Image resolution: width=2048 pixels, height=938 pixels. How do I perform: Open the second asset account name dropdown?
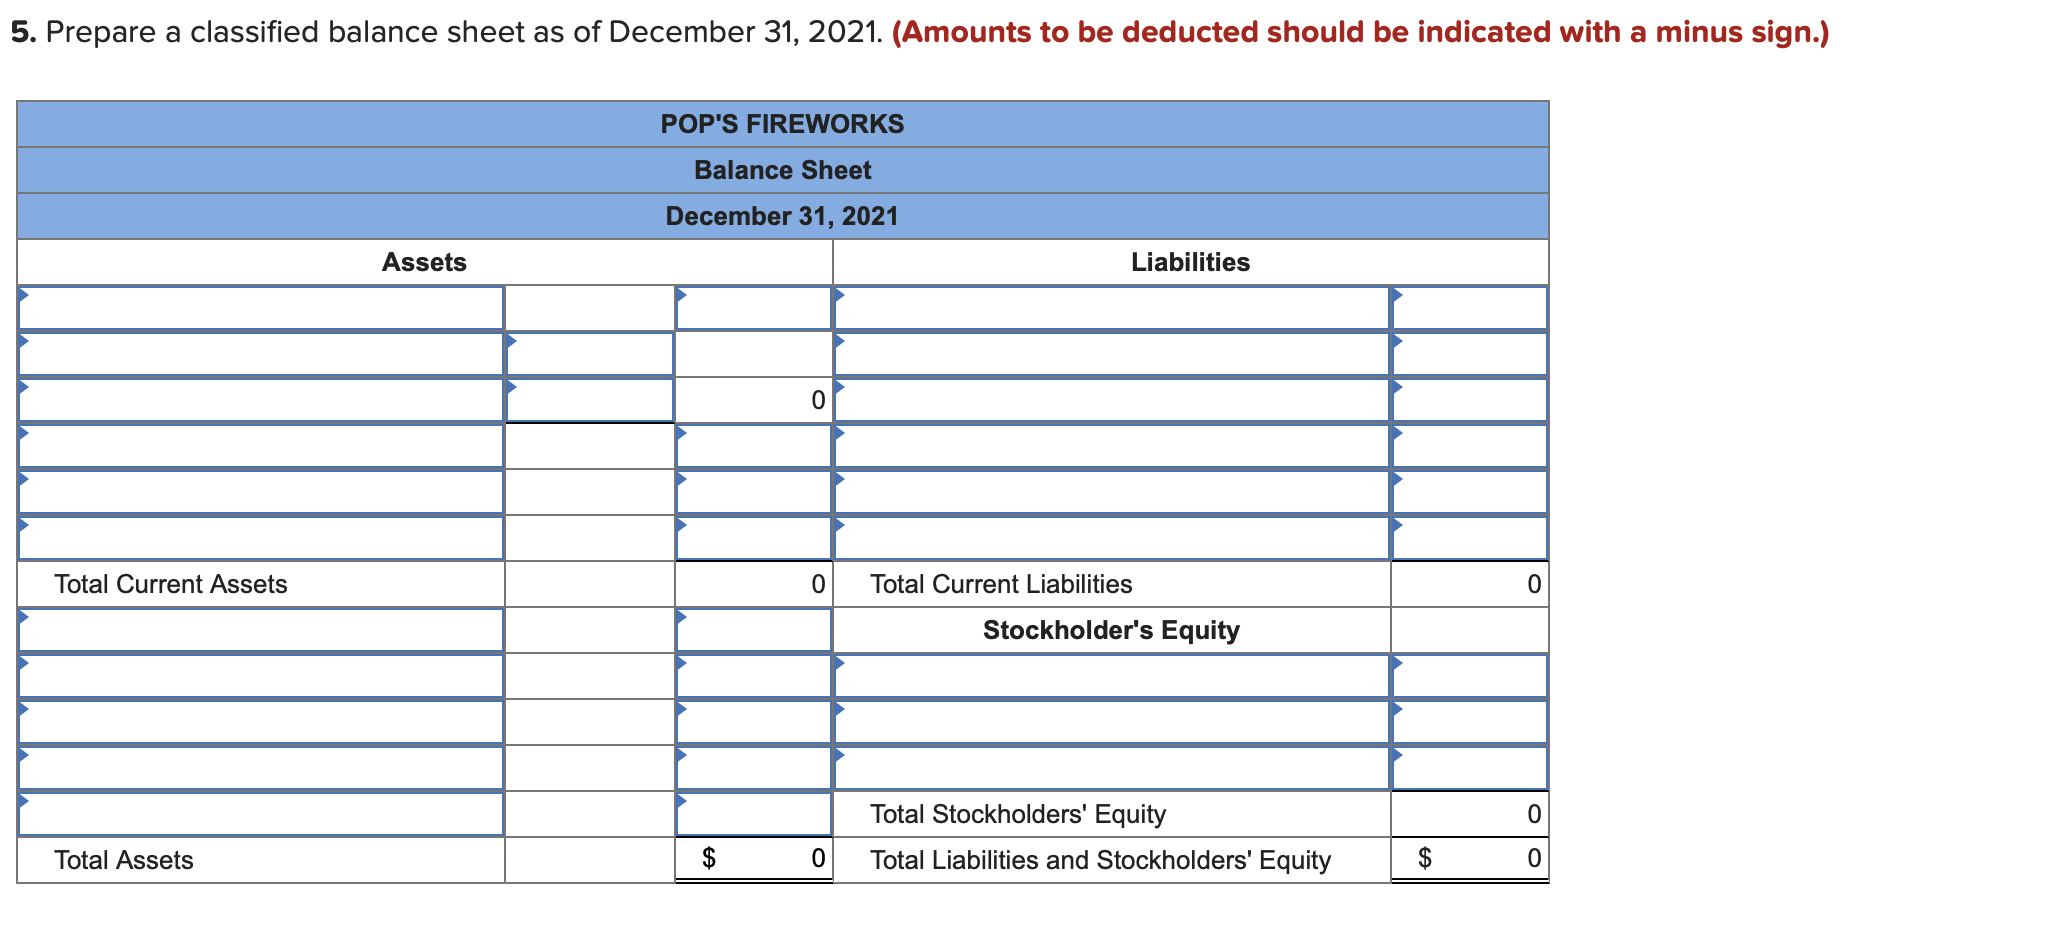tap(261, 354)
